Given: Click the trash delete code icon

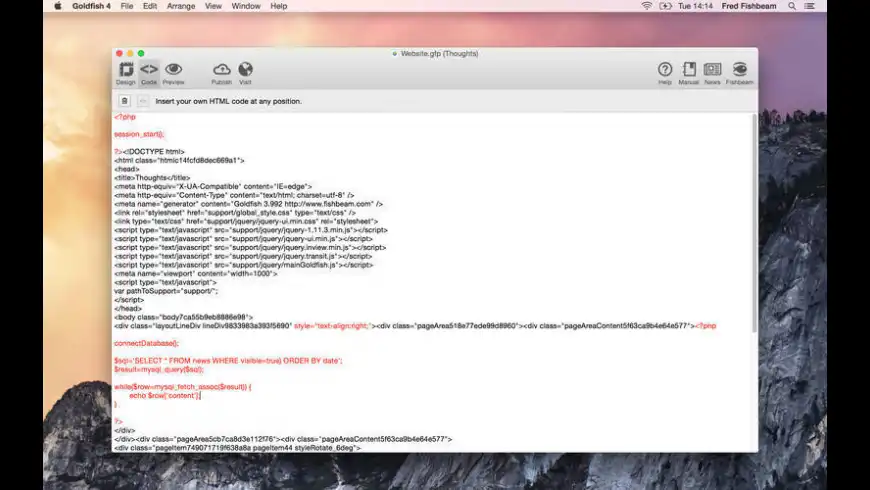Looking at the screenshot, I should (124, 101).
